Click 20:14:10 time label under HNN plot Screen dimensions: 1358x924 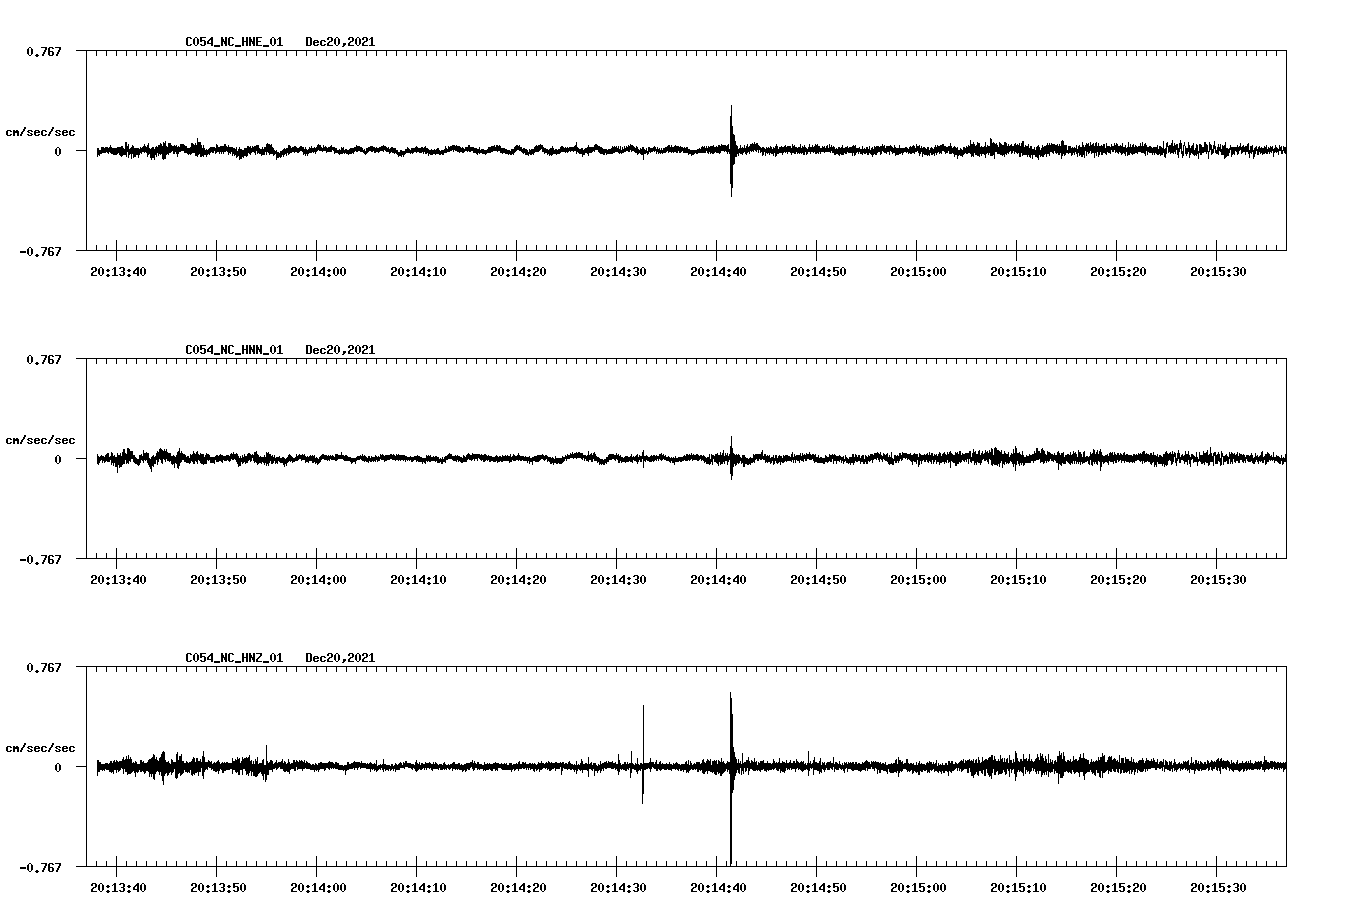point(418,579)
